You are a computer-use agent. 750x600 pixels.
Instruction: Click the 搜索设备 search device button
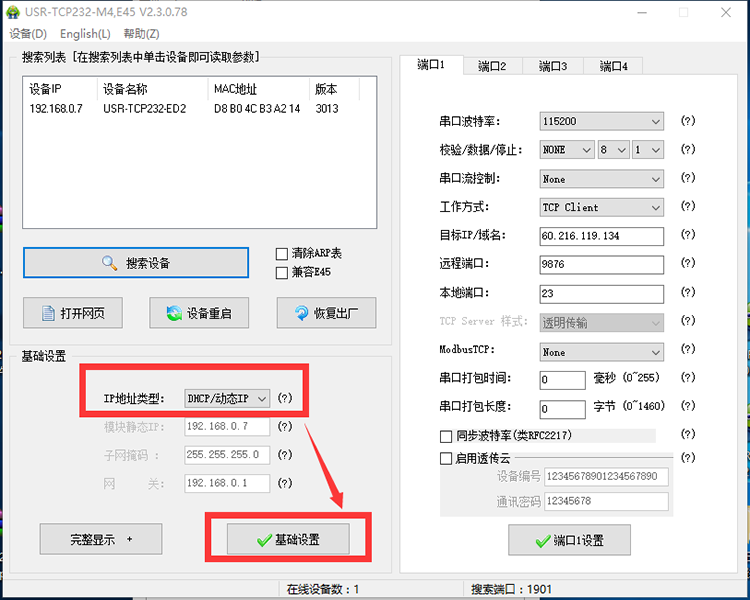click(x=136, y=263)
